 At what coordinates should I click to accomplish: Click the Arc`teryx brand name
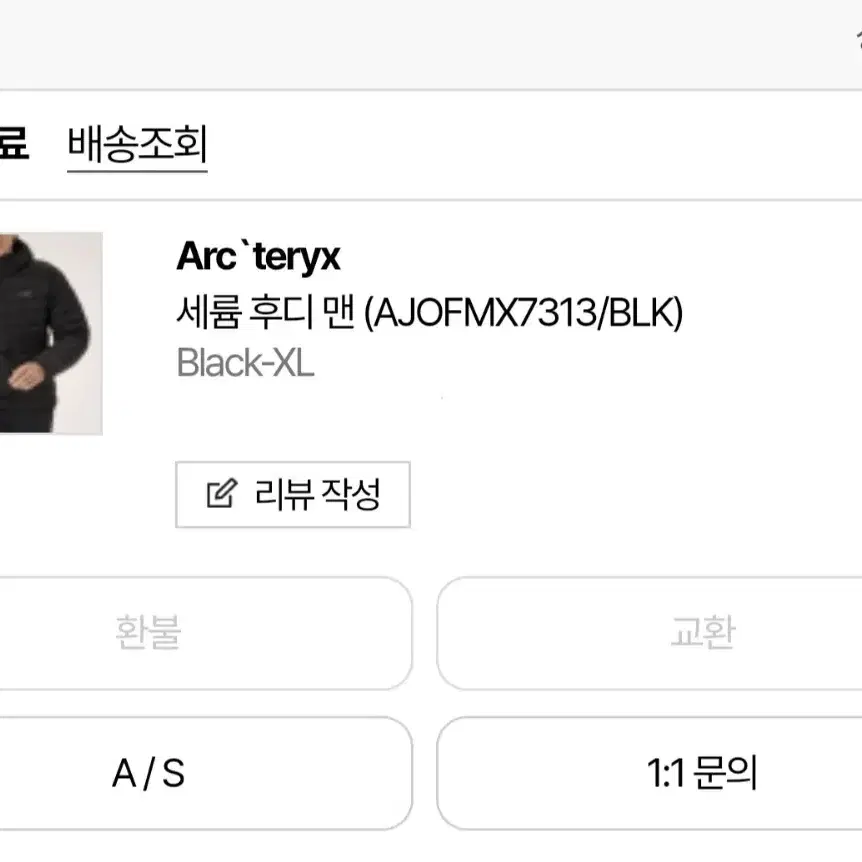click(258, 256)
